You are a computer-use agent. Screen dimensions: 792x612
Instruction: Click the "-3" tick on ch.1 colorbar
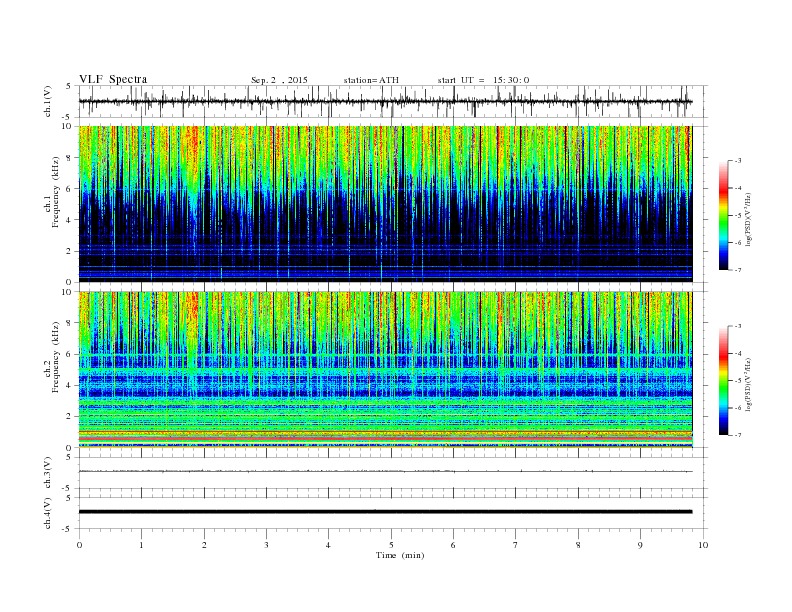(x=737, y=161)
